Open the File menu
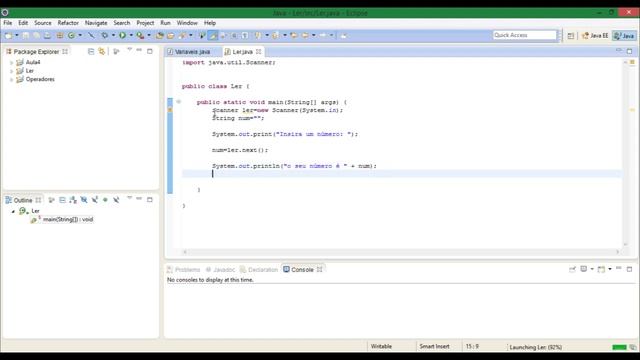Viewport: 640px width, 360px height. [8, 23]
